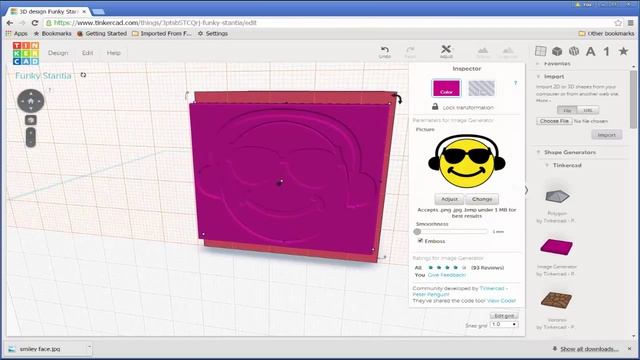Open the View Code link
Viewport: 640px width, 360px height.
point(501,301)
